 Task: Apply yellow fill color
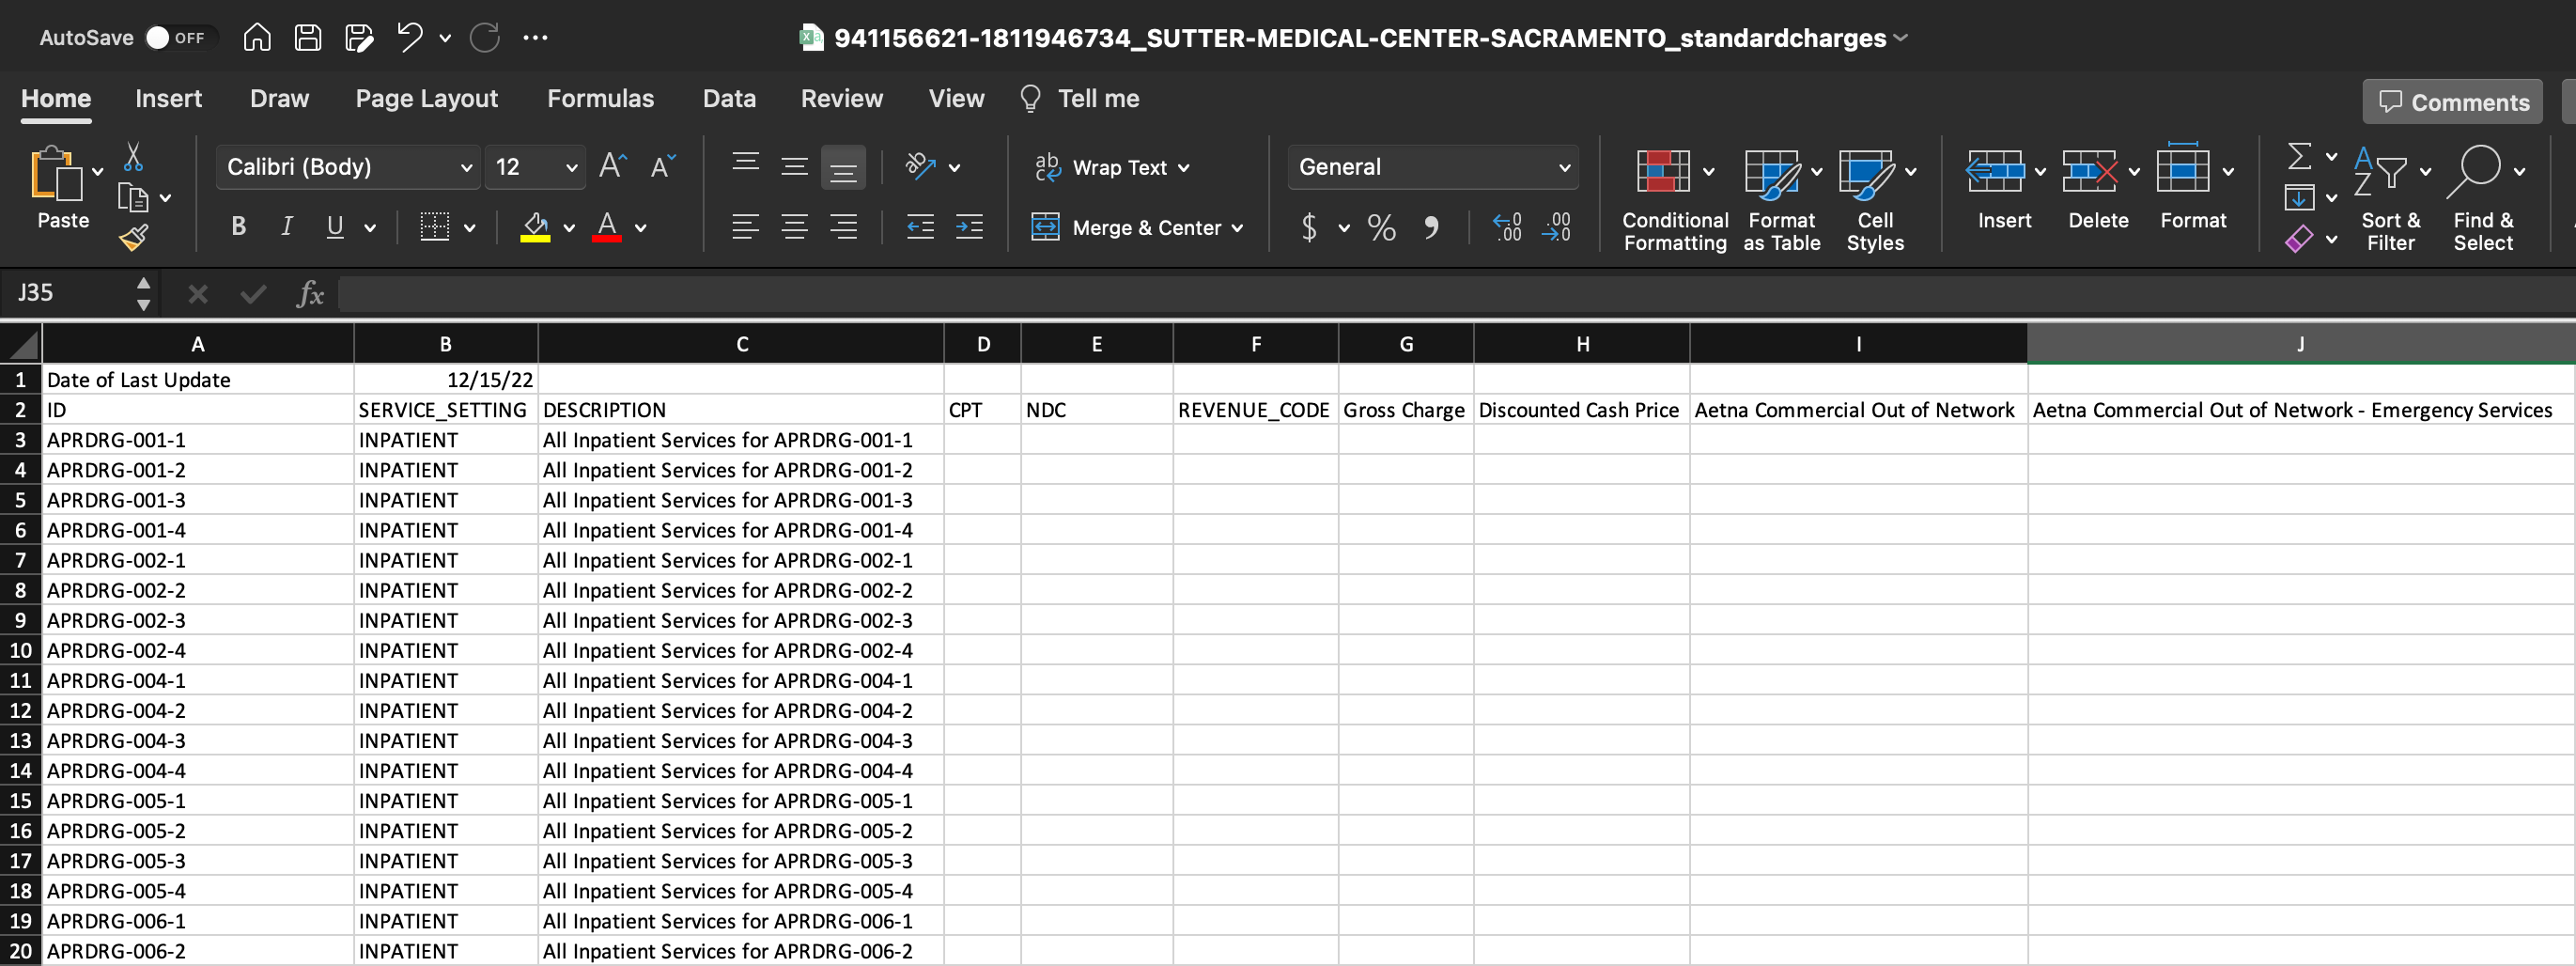click(x=535, y=227)
